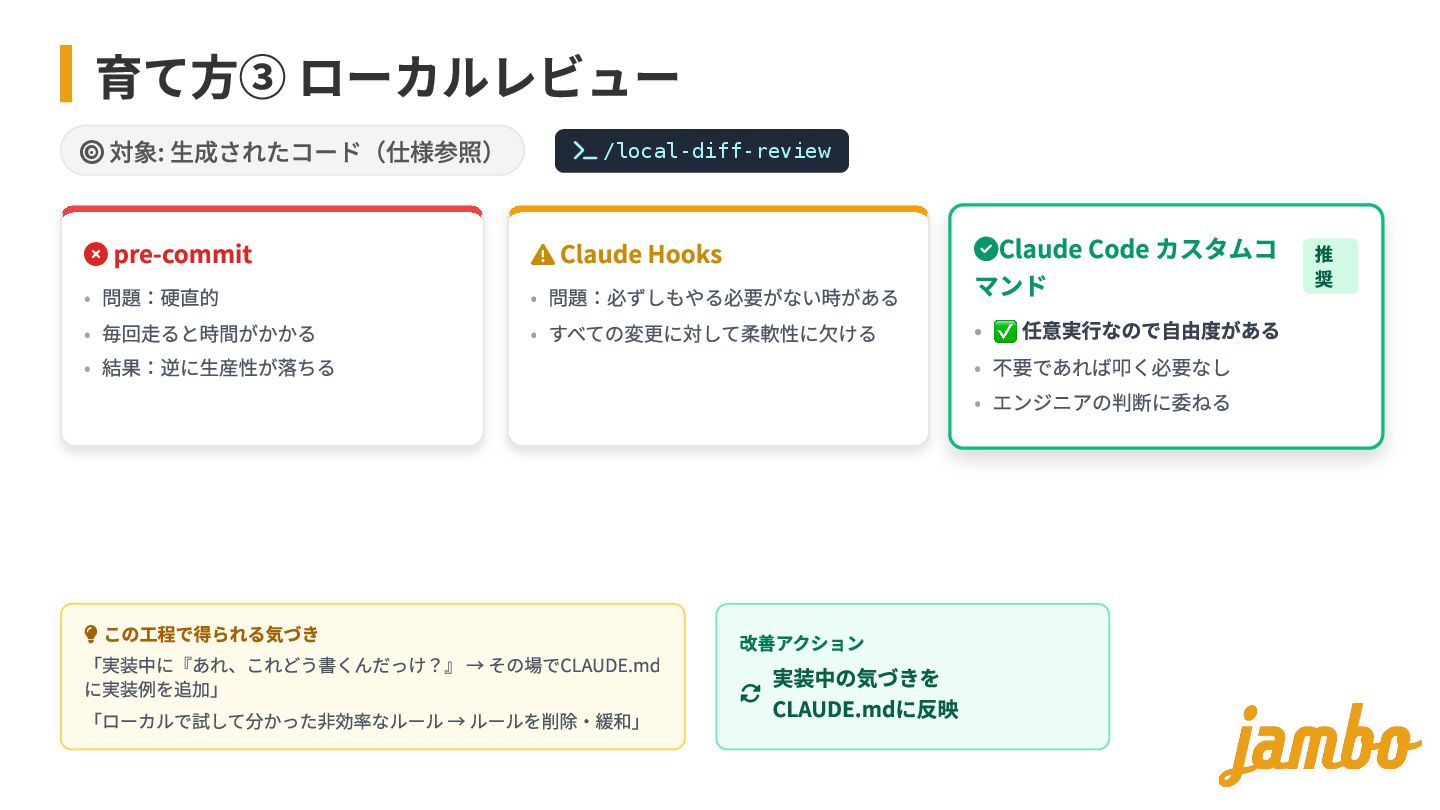Click the 推奨 badge
The height and width of the screenshot is (810, 1440).
[x=1329, y=266]
